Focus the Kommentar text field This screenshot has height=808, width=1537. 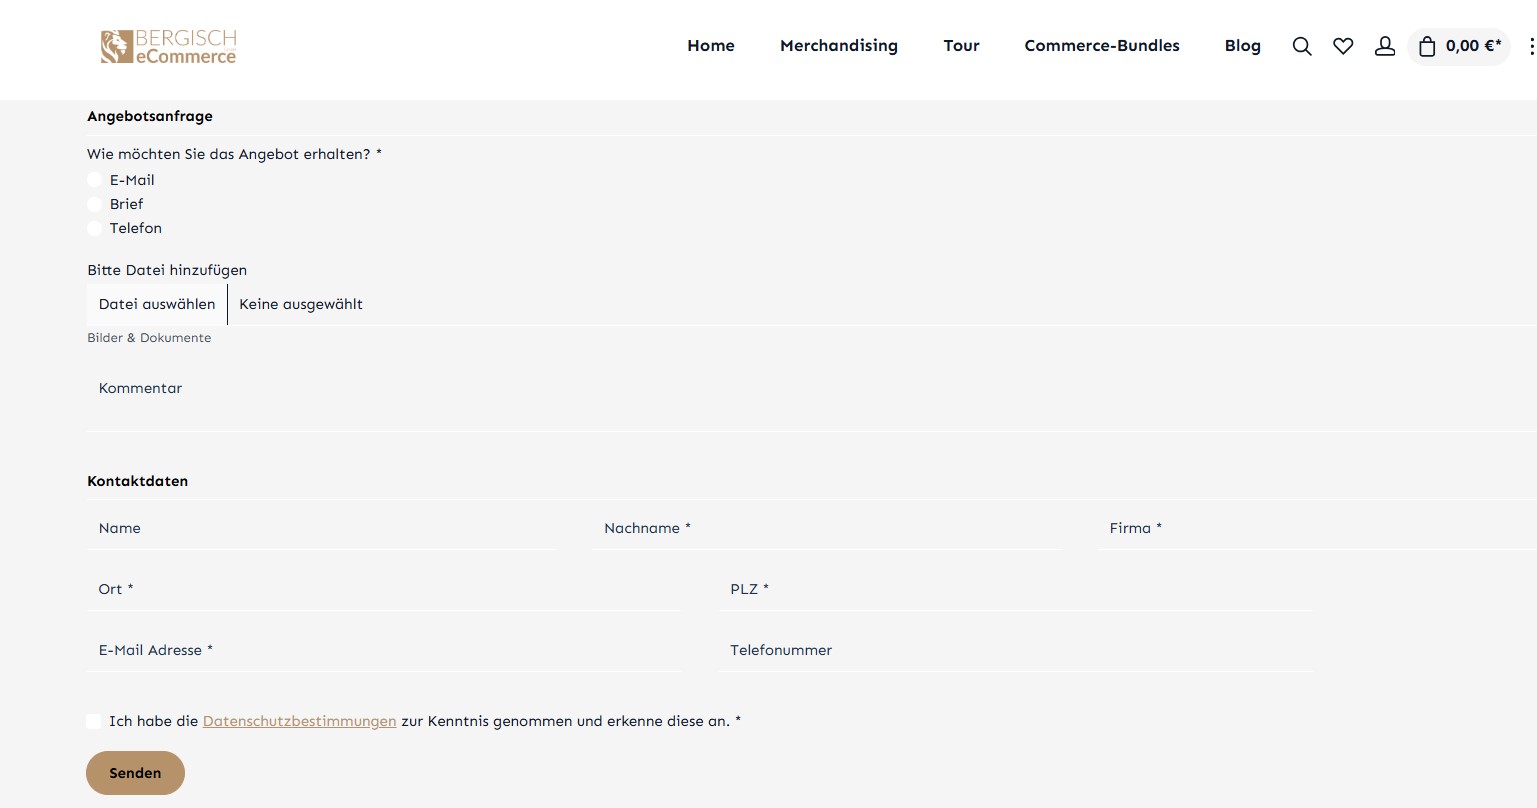pyautogui.click(x=800, y=400)
